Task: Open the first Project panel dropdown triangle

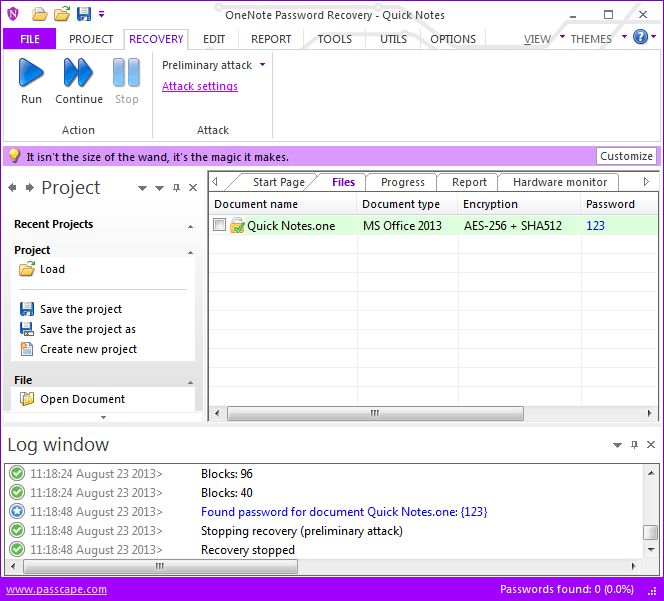Action: pos(142,188)
